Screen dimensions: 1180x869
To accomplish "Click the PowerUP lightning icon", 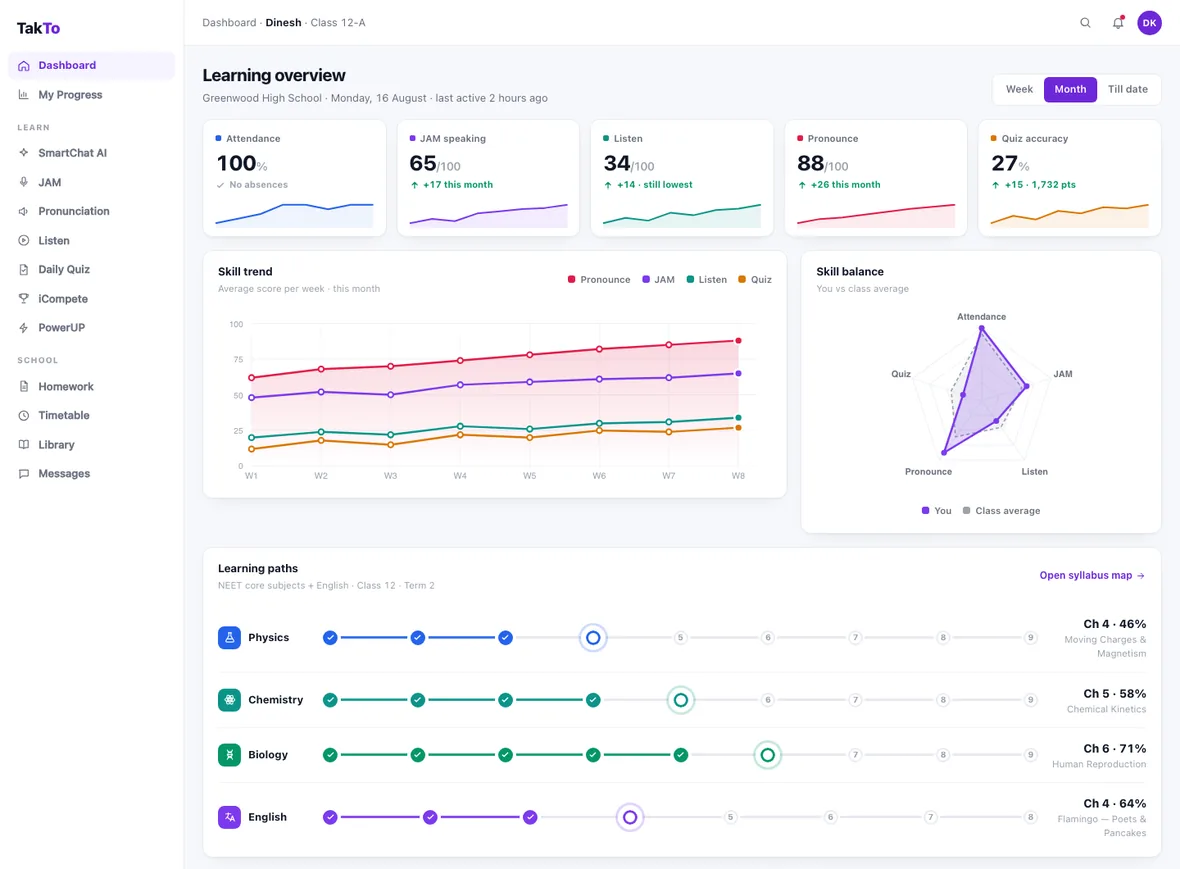I will (24, 328).
